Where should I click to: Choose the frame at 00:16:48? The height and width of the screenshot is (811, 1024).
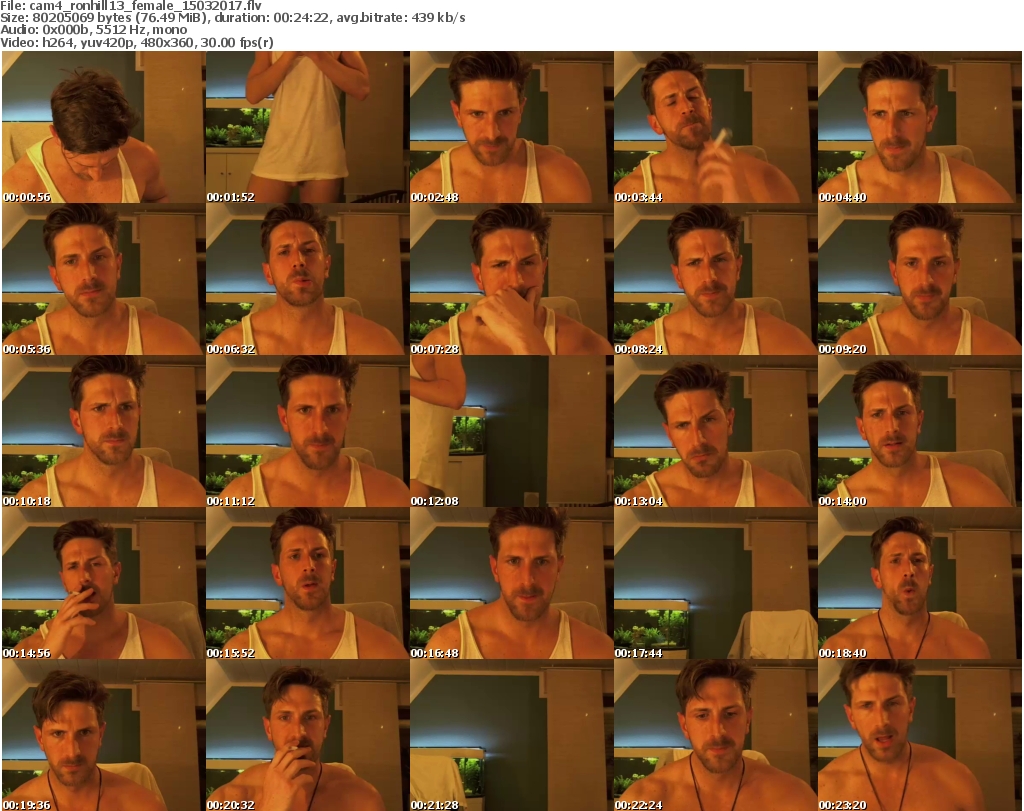(x=511, y=584)
